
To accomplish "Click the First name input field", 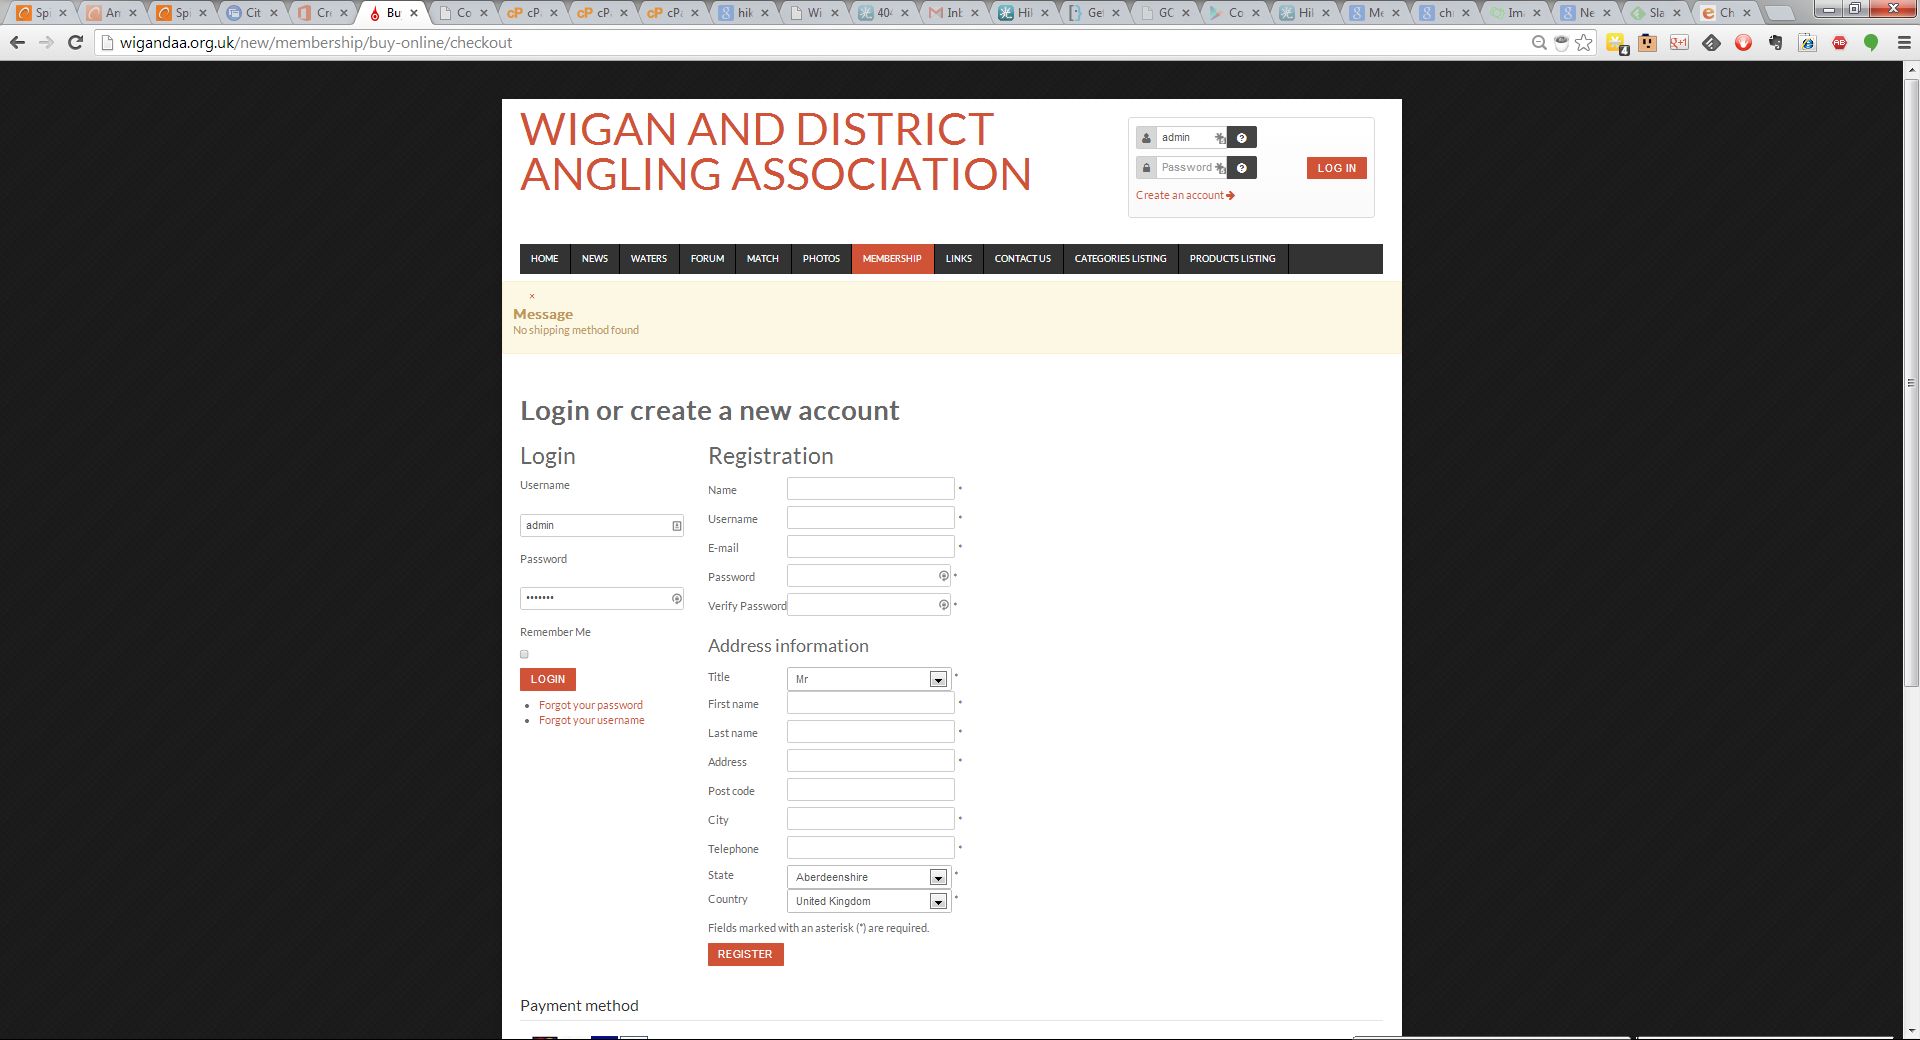I will [871, 703].
